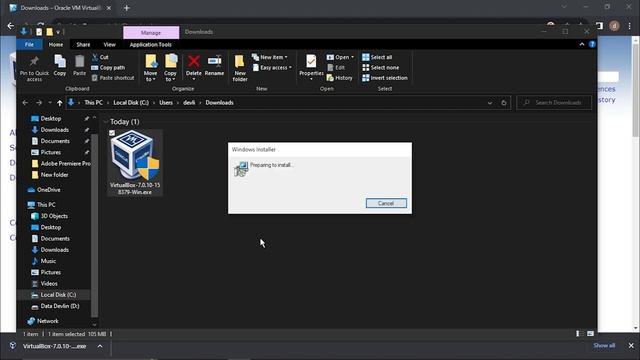Image resolution: width=640 pixels, height=360 pixels.
Task: Close the browser downloads bar
Action: (x=631, y=346)
